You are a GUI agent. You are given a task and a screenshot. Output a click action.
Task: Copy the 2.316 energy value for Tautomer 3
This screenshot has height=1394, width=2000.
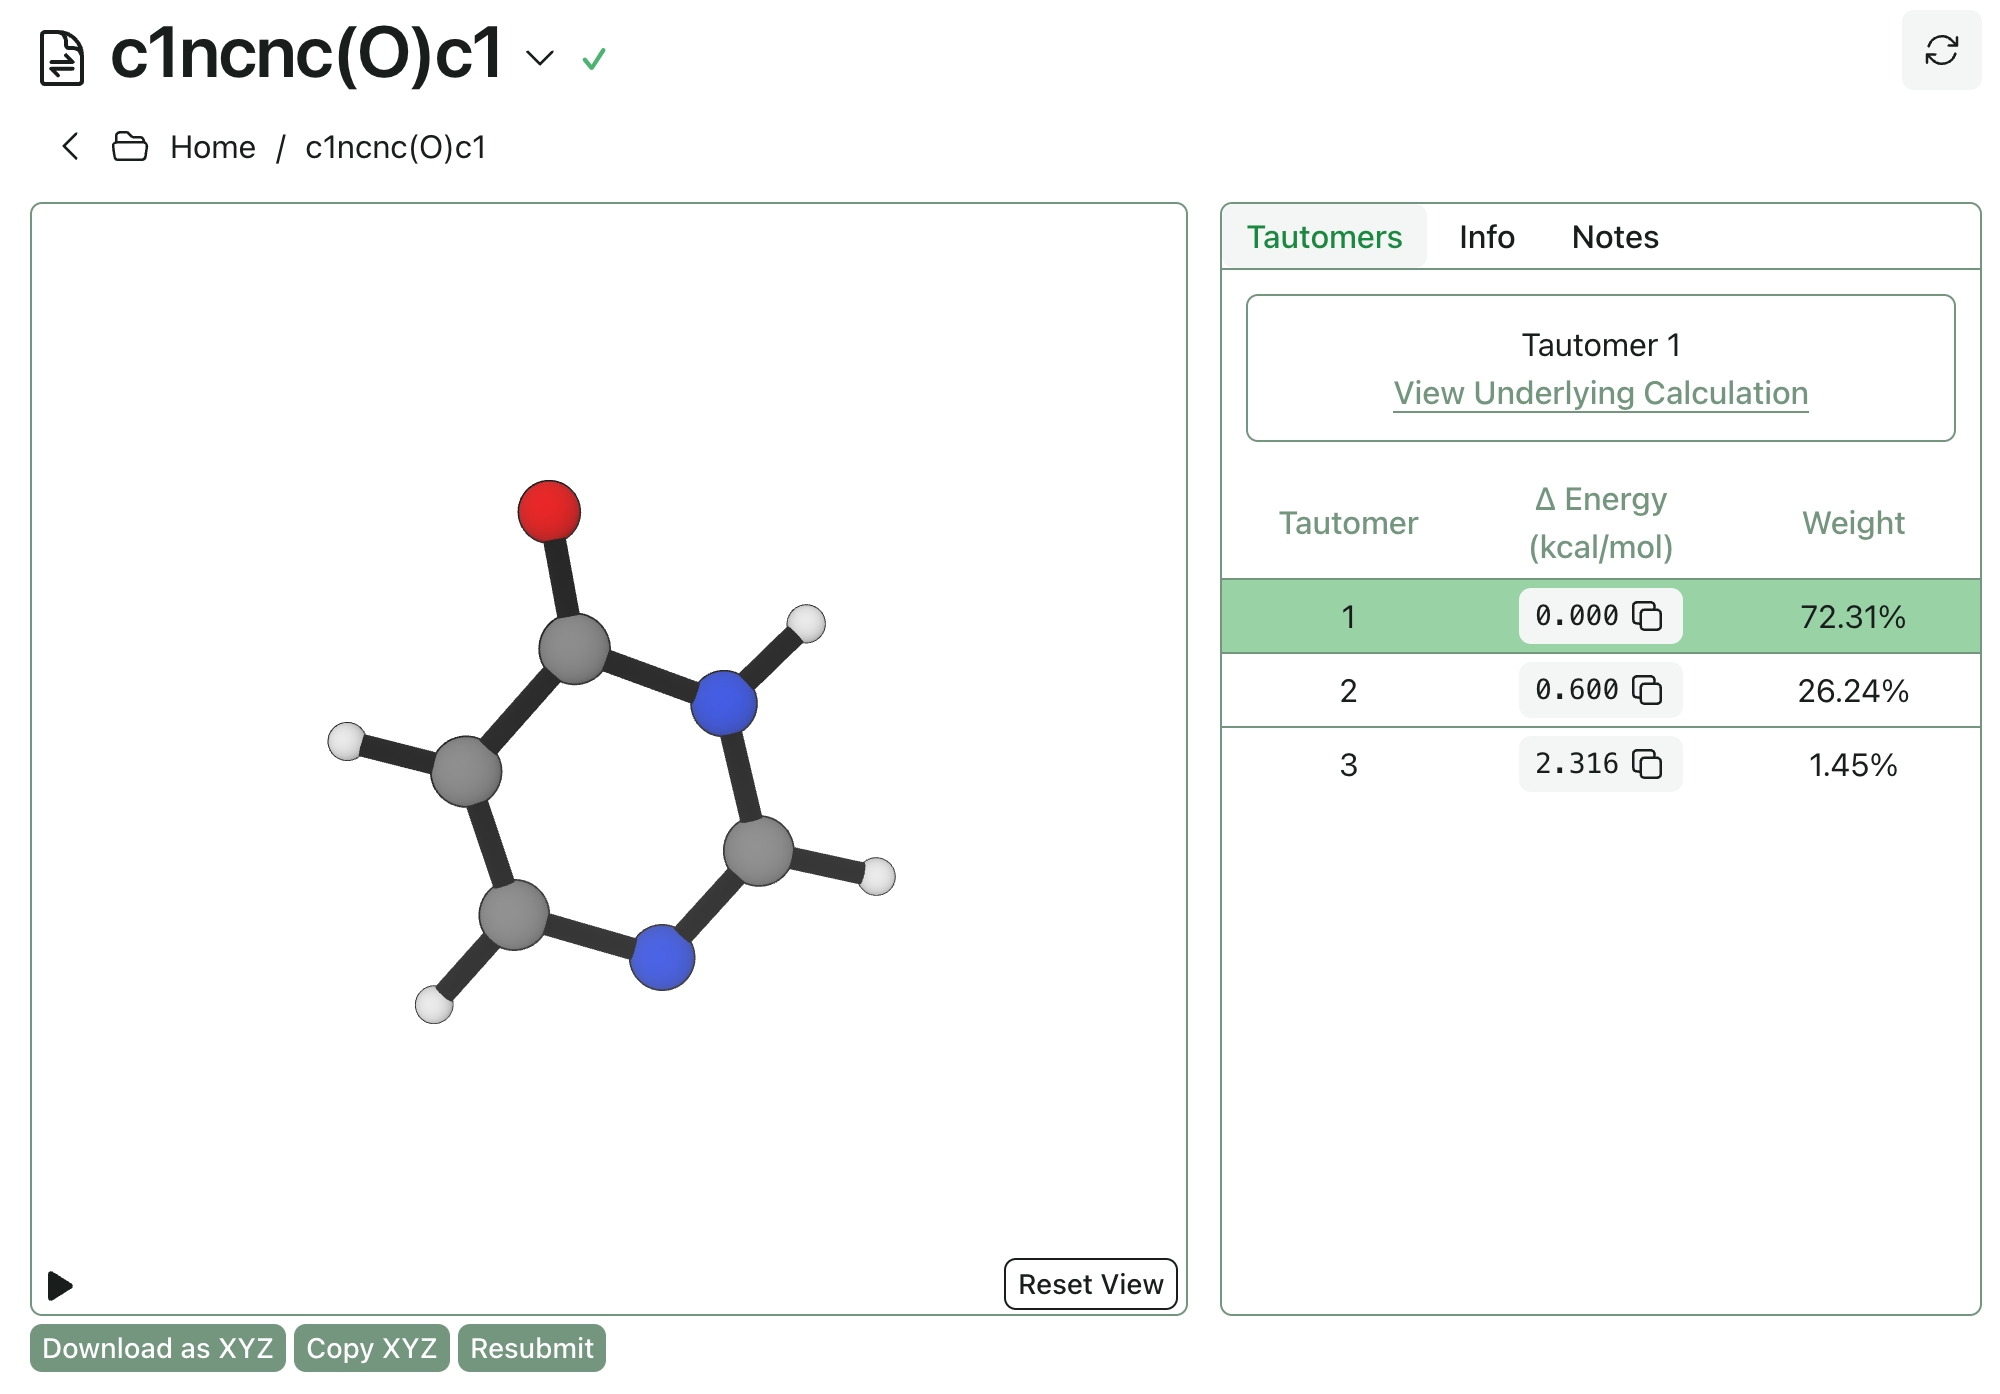tap(1648, 763)
